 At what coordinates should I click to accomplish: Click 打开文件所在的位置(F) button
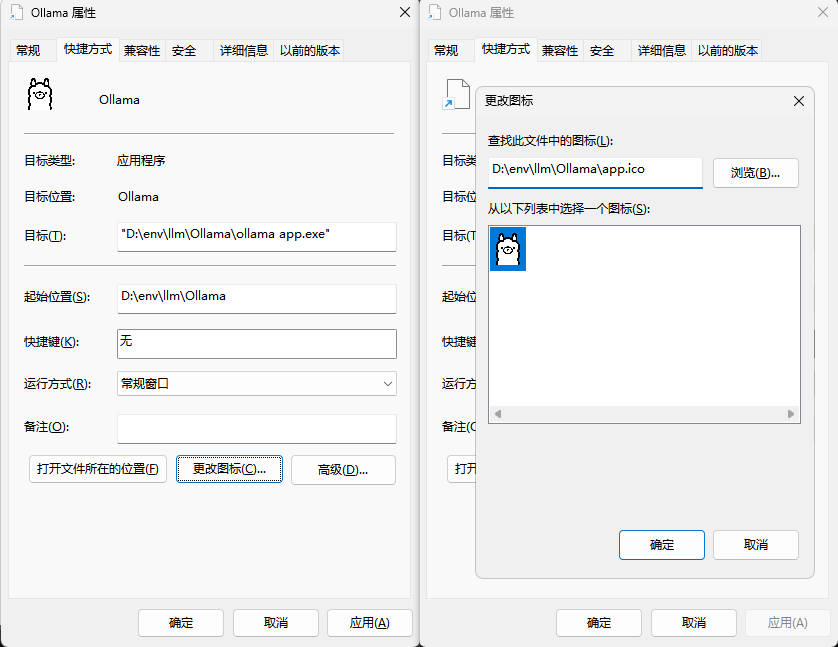point(97,470)
